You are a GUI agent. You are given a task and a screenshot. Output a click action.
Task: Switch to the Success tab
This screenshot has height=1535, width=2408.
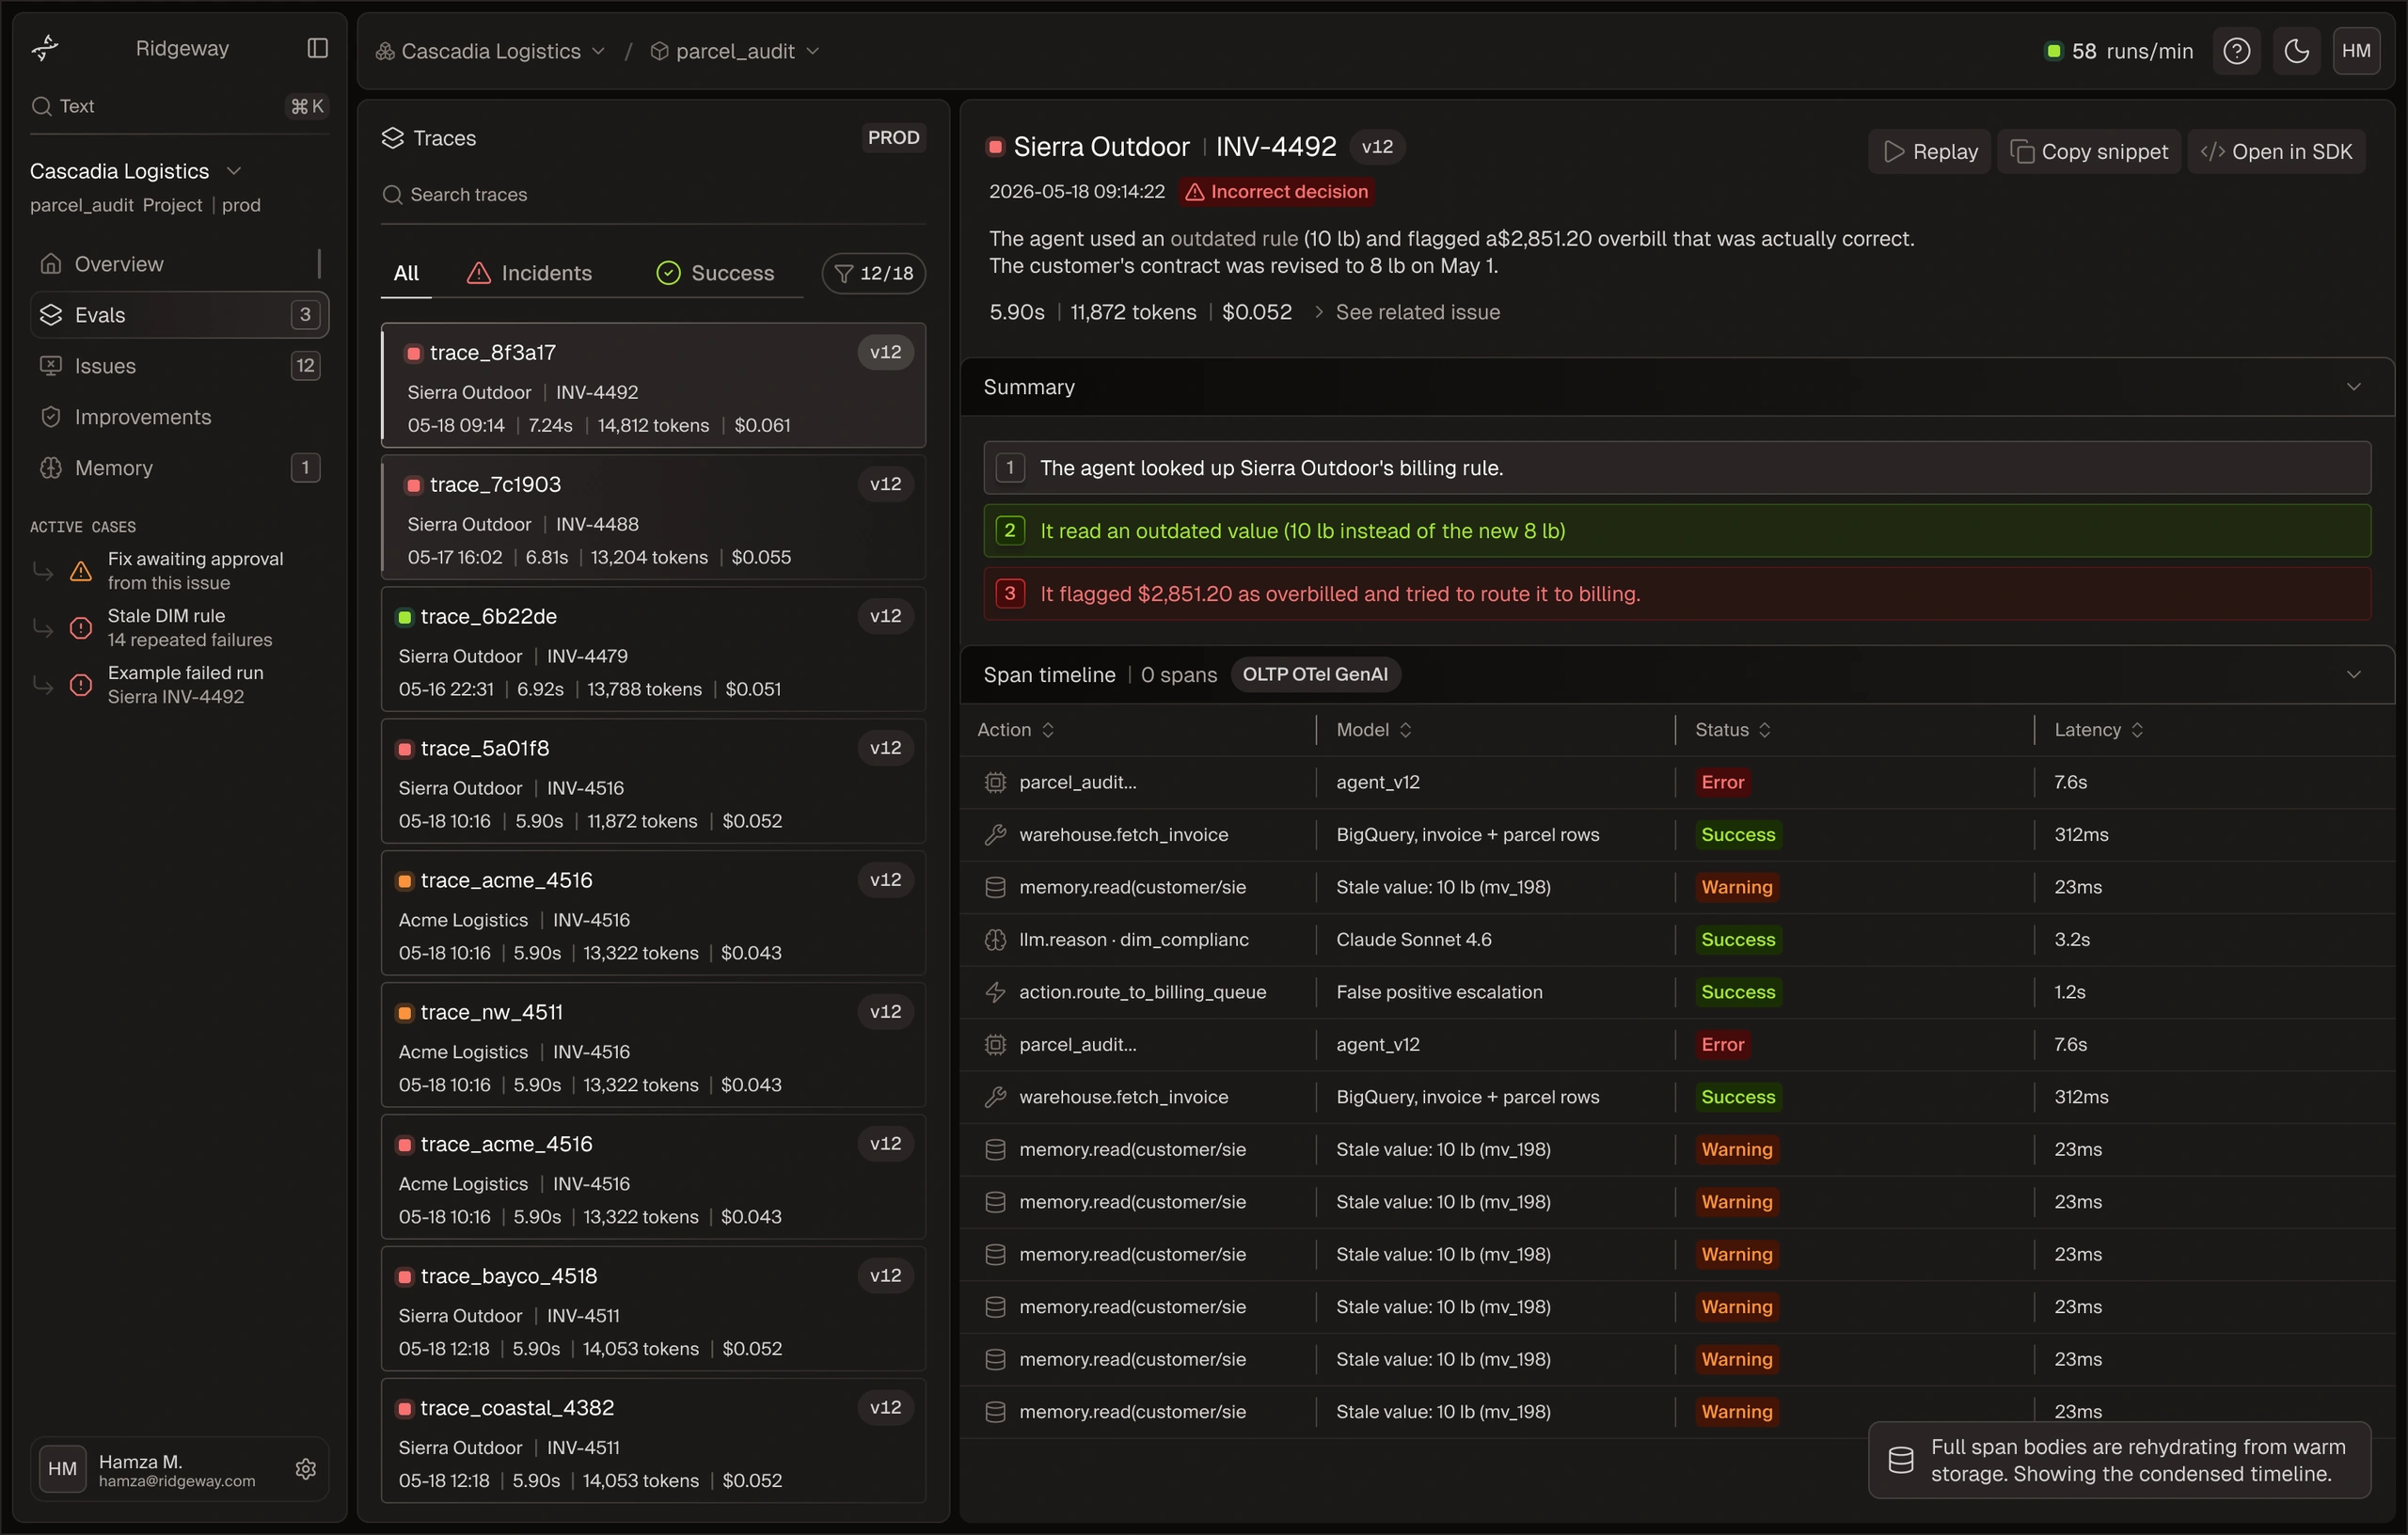click(715, 273)
